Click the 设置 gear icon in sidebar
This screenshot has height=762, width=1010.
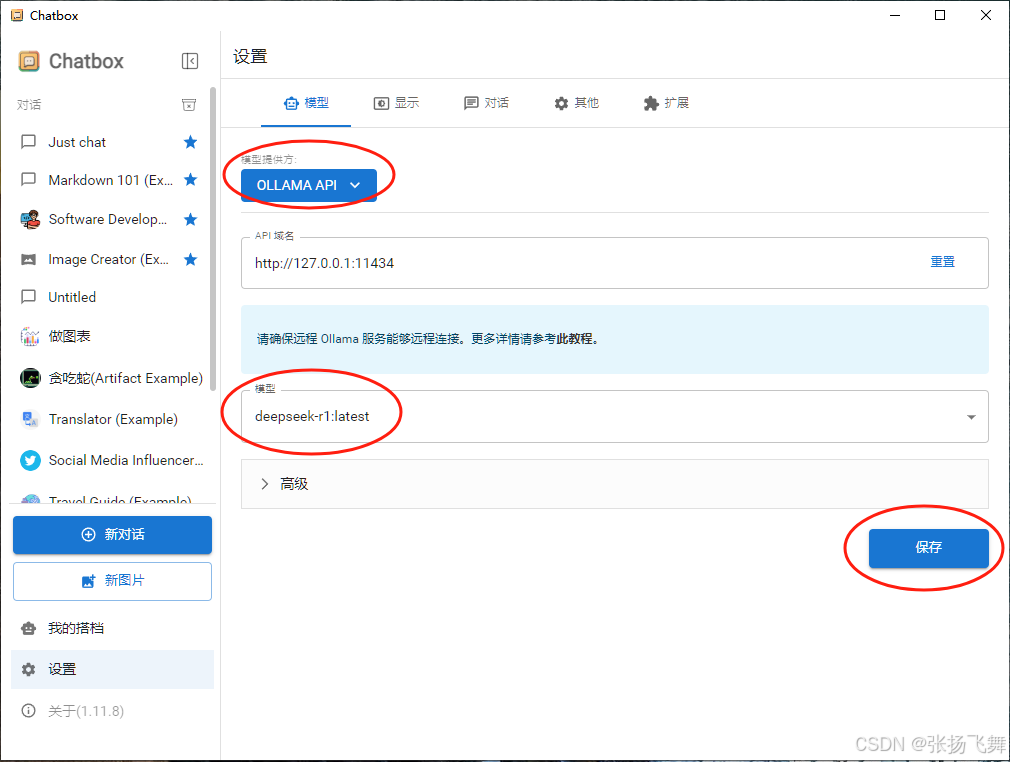(28, 669)
